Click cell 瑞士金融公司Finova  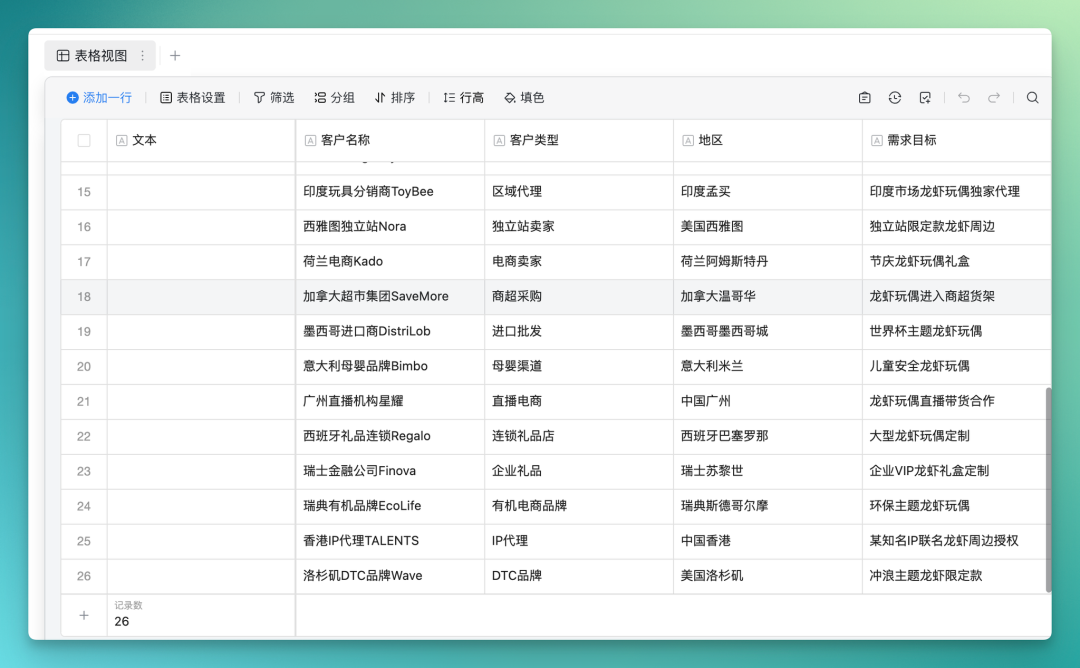click(x=390, y=471)
